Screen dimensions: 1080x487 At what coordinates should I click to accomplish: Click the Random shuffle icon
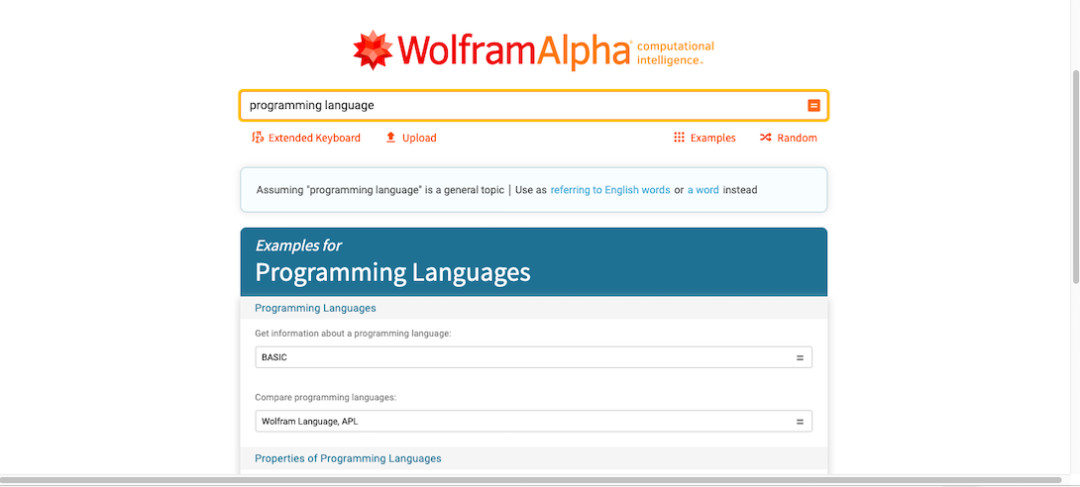coord(765,138)
